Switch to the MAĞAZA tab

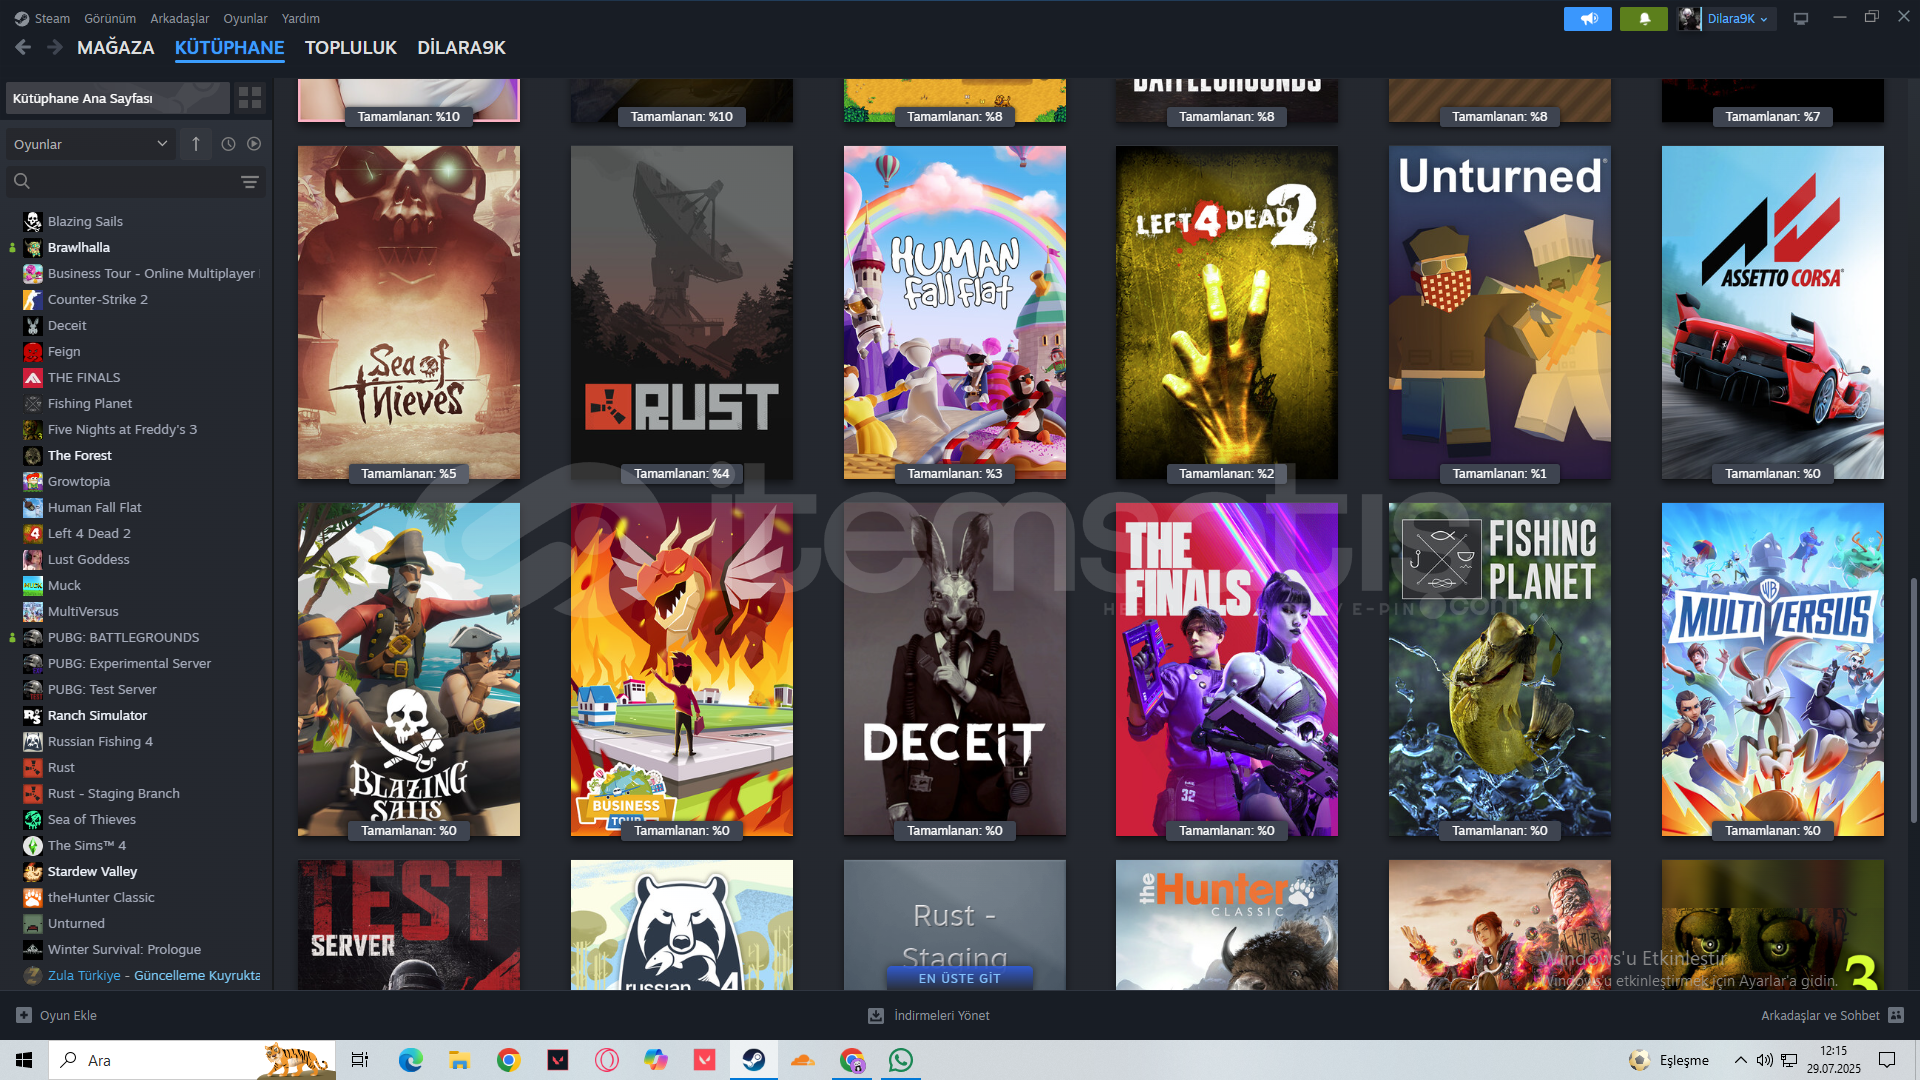click(116, 47)
